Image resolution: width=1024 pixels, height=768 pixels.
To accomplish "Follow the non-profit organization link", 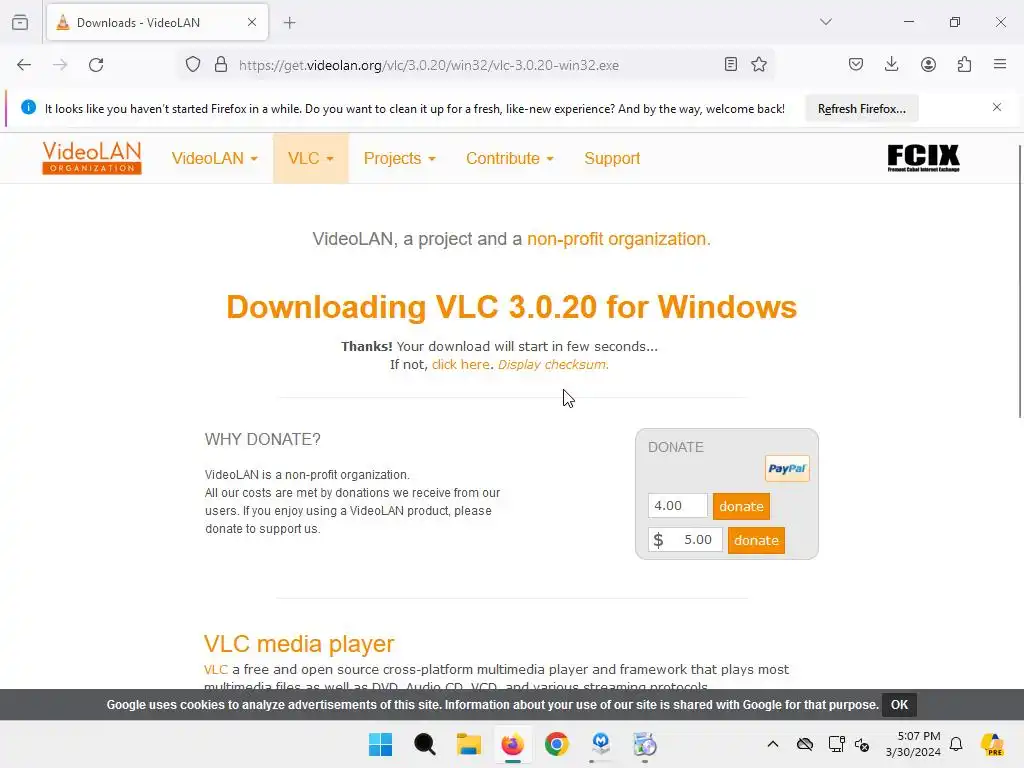I will 618,239.
